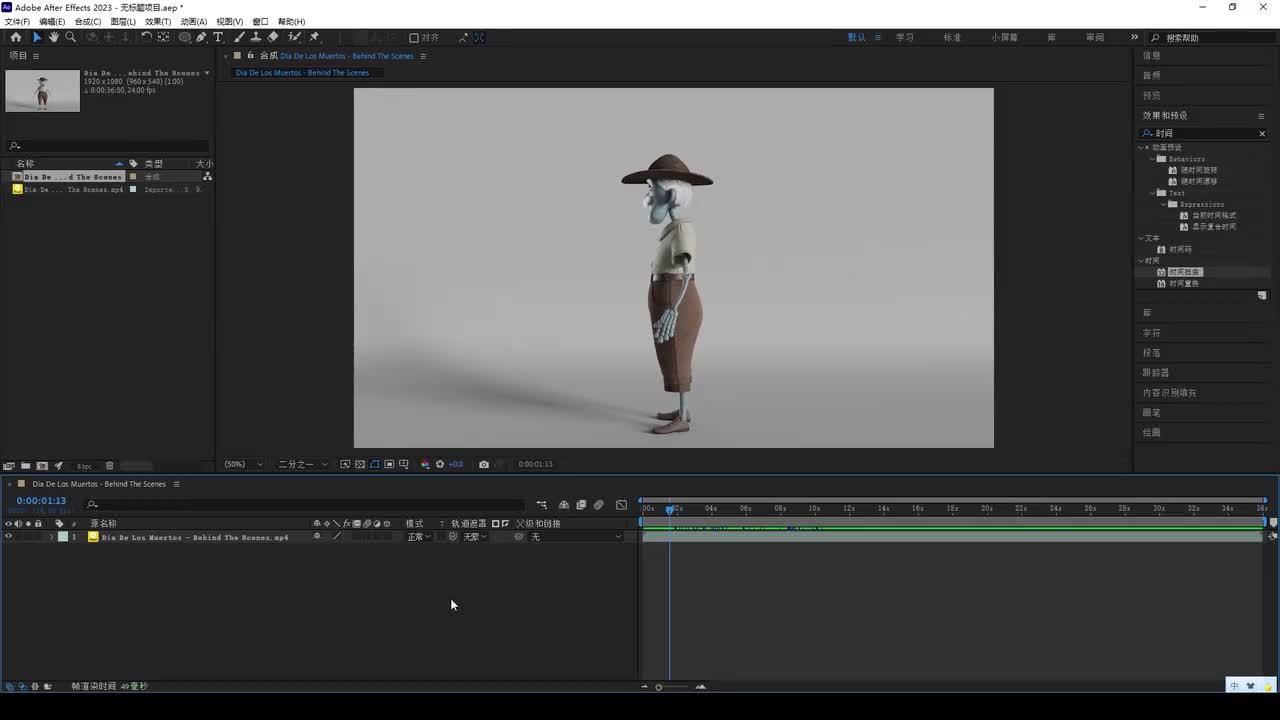Image resolution: width=1280 pixels, height=720 pixels.
Task: Select the Clone Stamp tool
Action: point(256,37)
